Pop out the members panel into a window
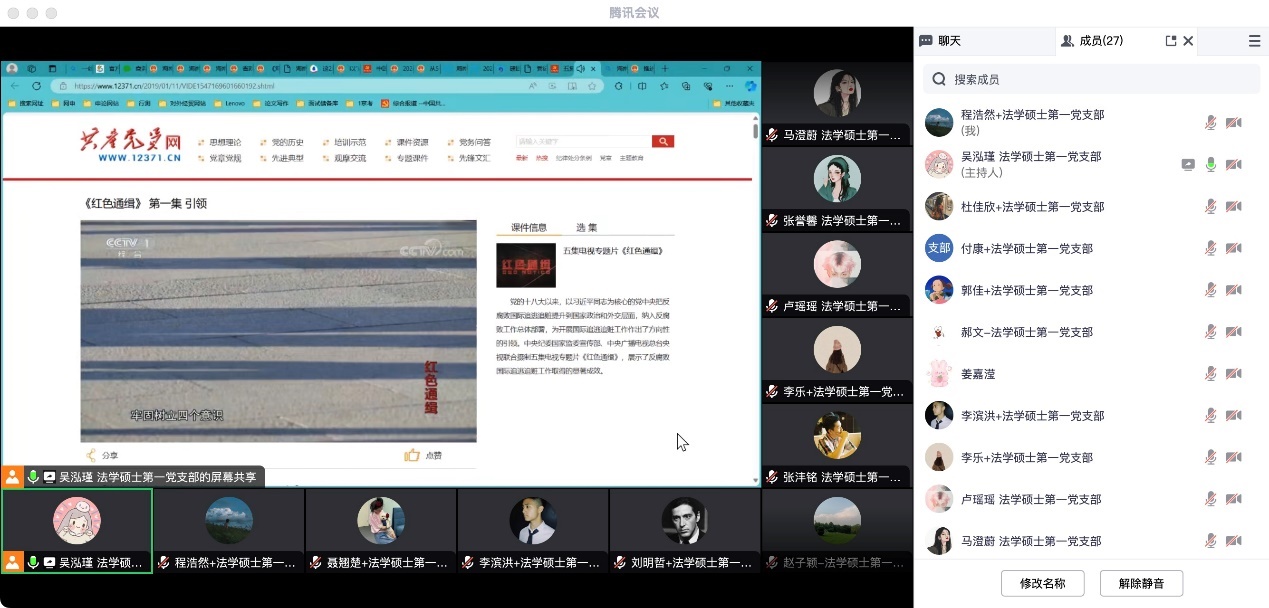This screenshot has height=608, width=1269. coord(1171,41)
